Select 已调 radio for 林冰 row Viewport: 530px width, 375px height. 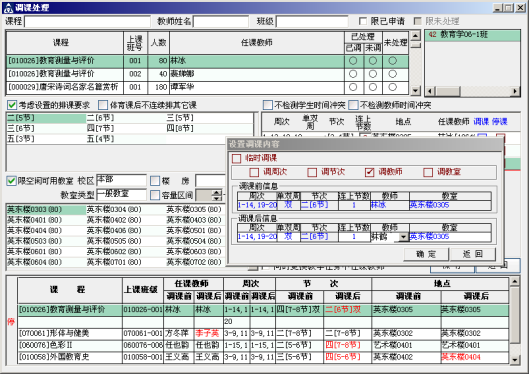tap(353, 61)
